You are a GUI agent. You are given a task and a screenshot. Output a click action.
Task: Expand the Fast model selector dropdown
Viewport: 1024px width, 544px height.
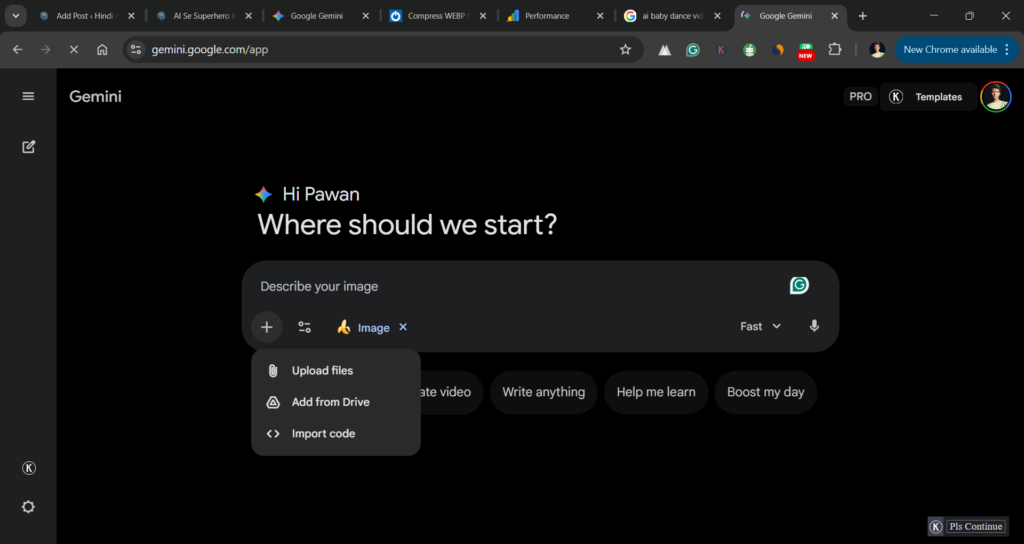click(x=760, y=326)
